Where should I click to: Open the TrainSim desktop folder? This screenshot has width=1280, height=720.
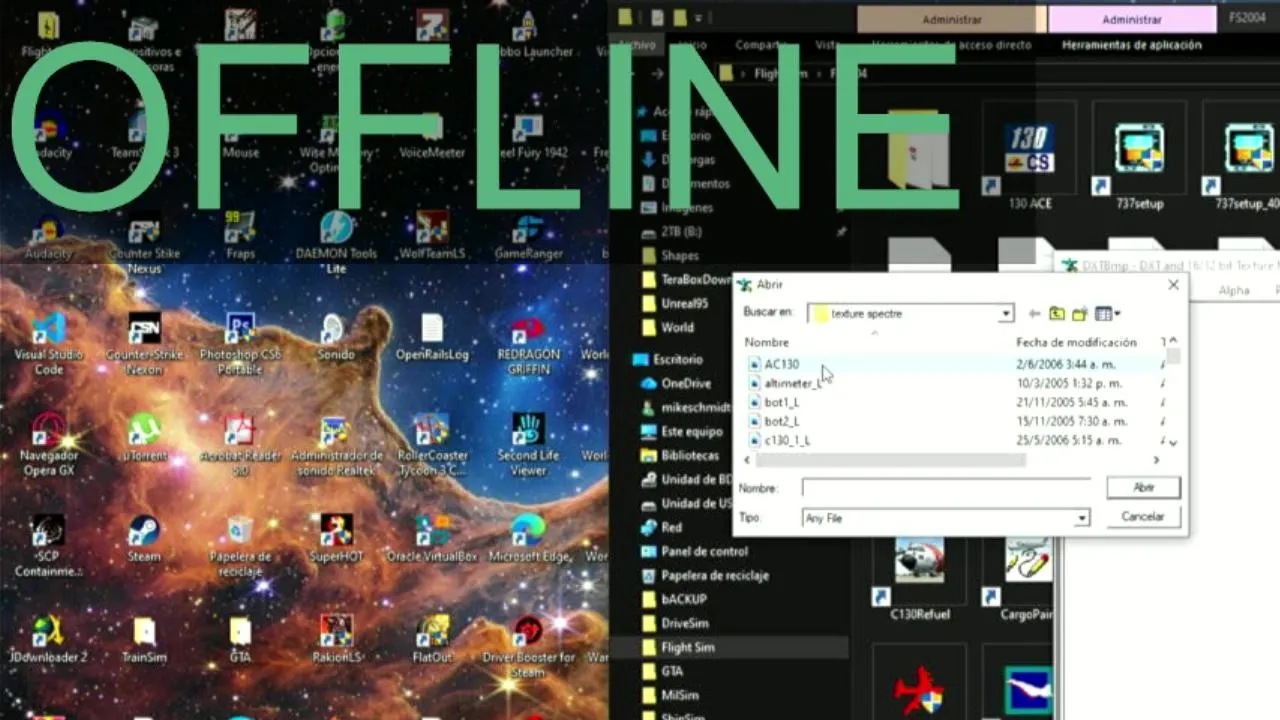point(144,638)
